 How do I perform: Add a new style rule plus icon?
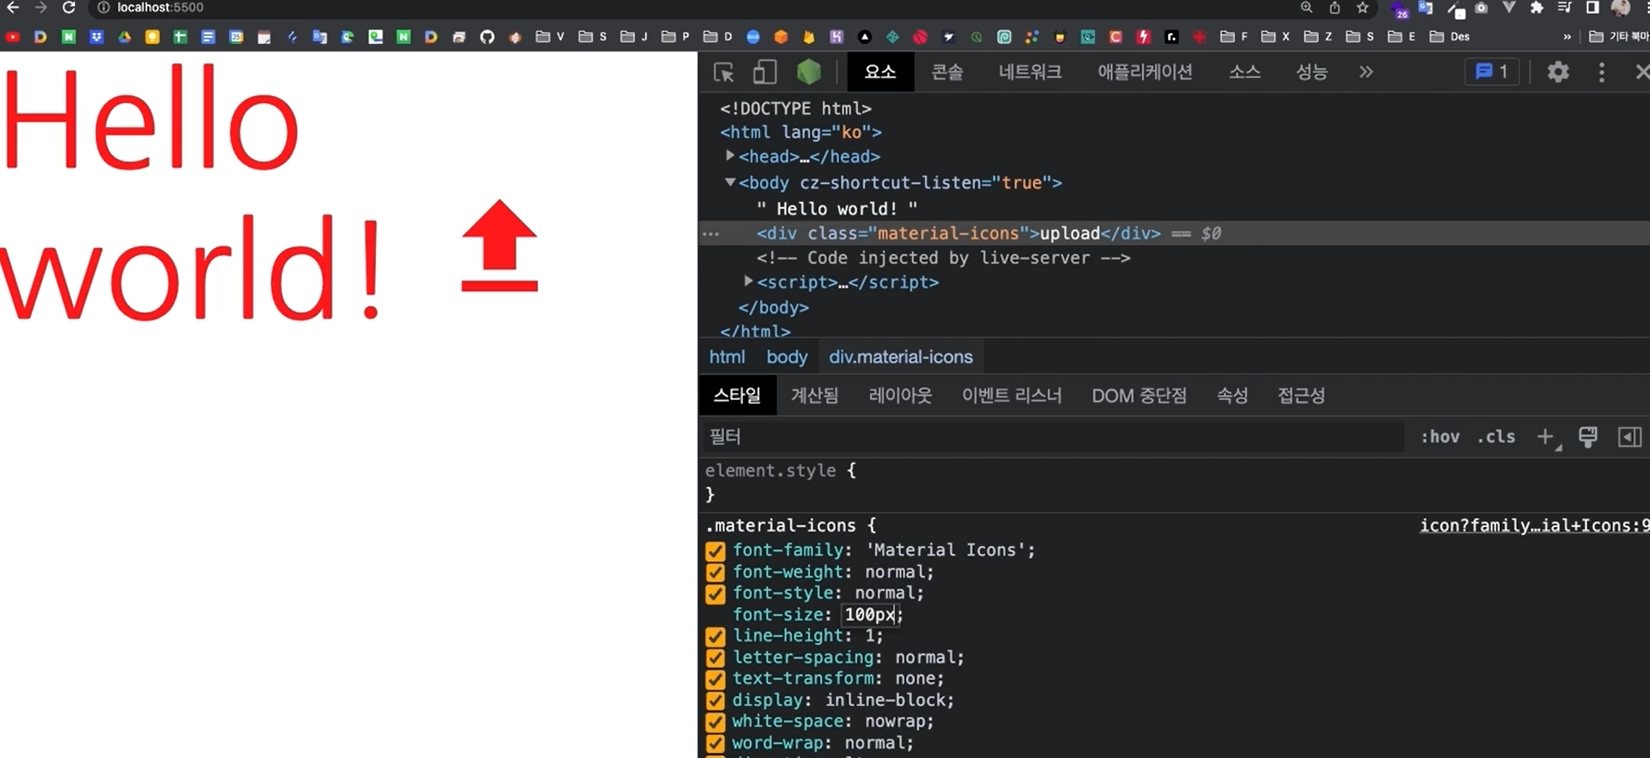pos(1547,437)
